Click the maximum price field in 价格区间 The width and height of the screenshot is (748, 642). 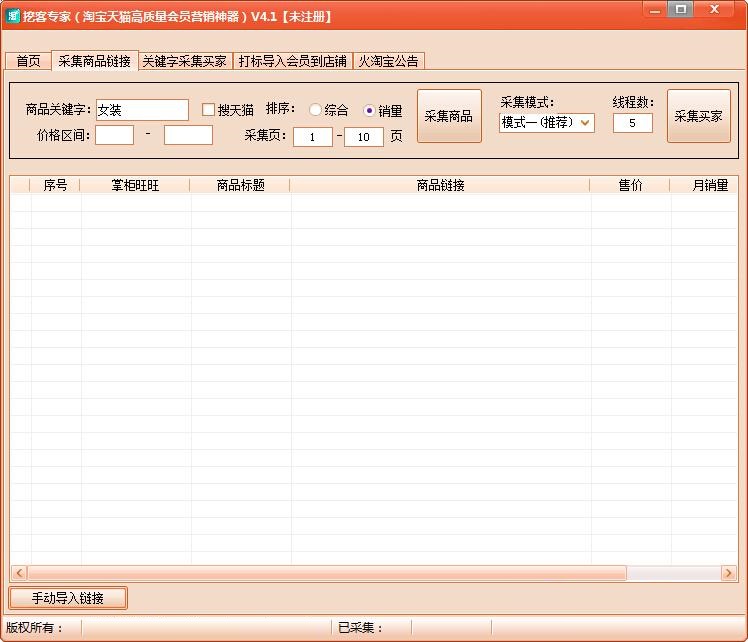[188, 135]
